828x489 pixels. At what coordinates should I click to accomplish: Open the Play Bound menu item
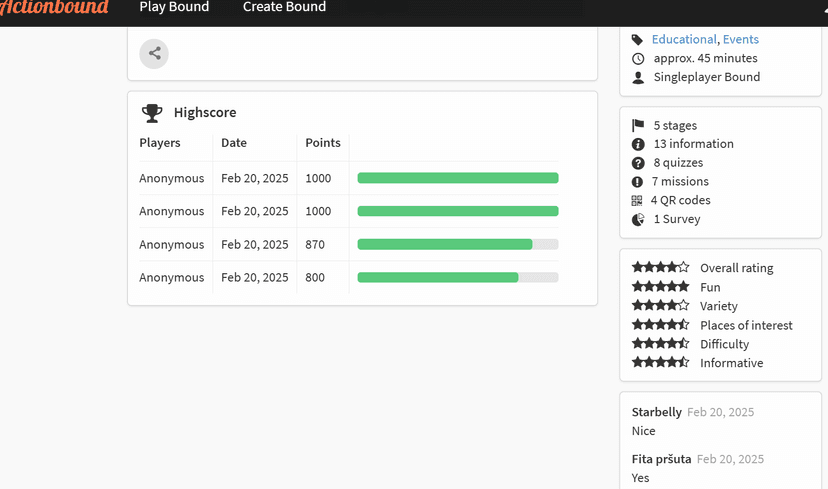pyautogui.click(x=174, y=8)
